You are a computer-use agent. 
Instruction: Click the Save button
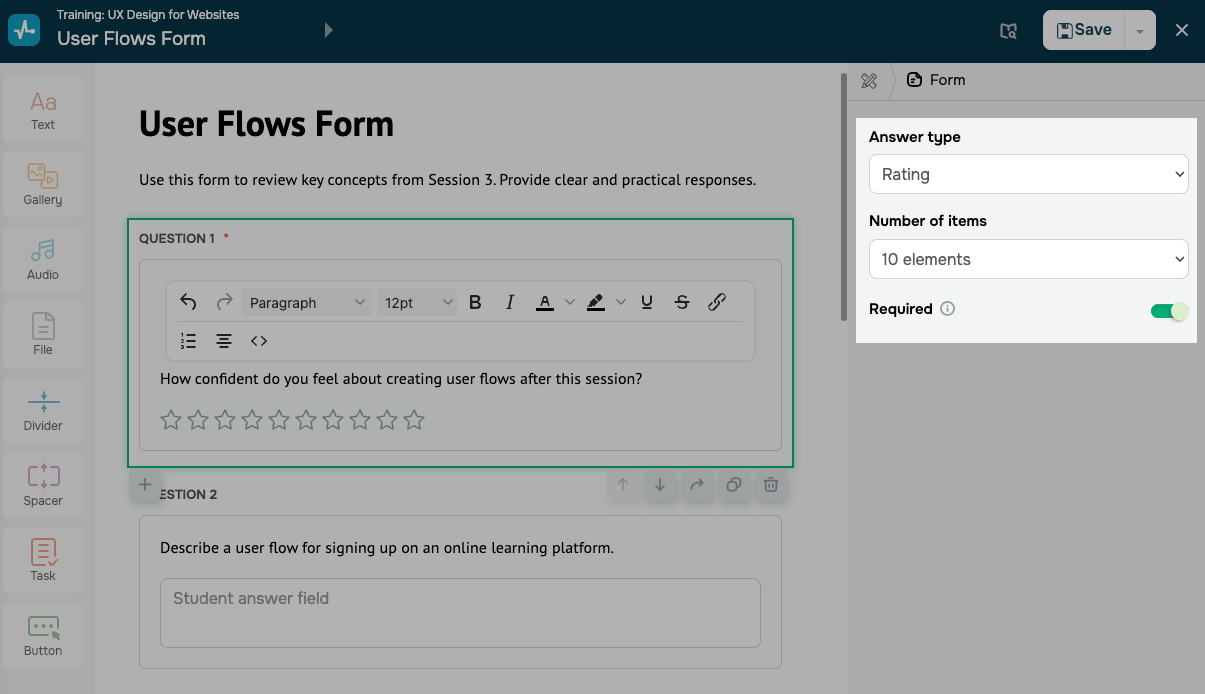[x=1084, y=30]
